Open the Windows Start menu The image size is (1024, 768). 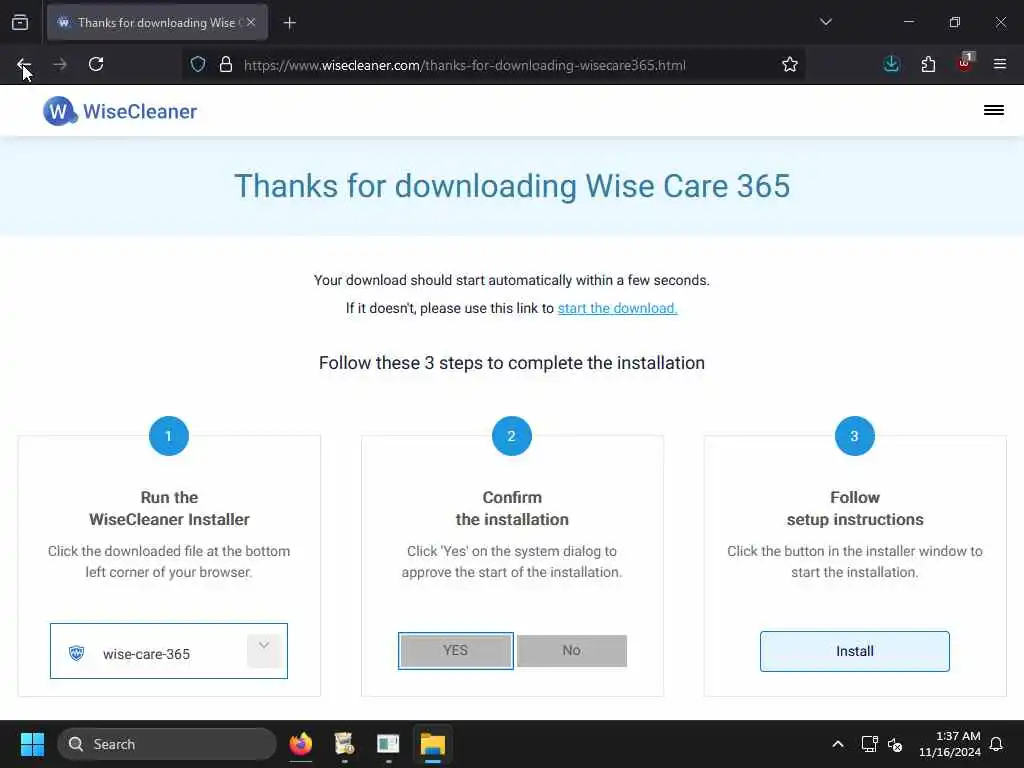(32, 744)
